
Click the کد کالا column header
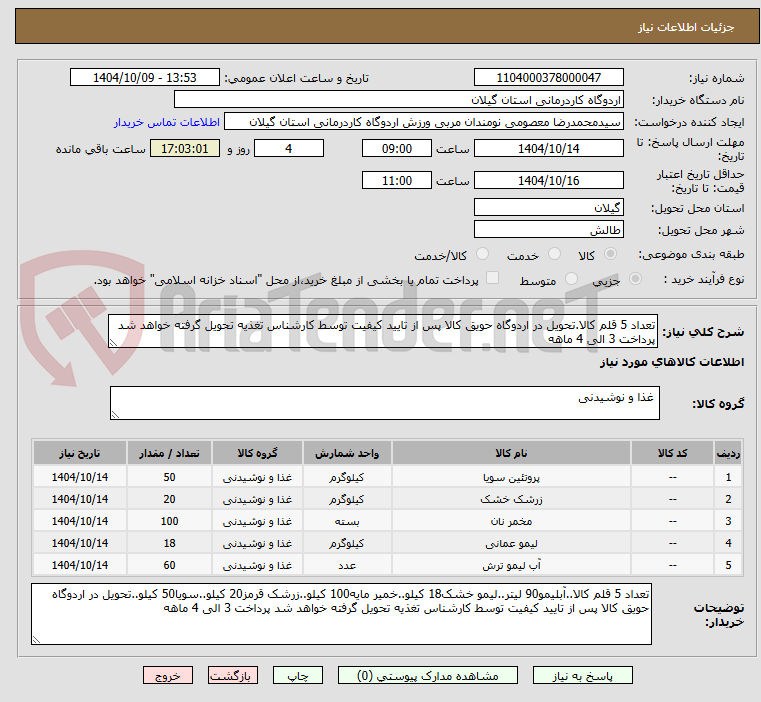[672, 452]
